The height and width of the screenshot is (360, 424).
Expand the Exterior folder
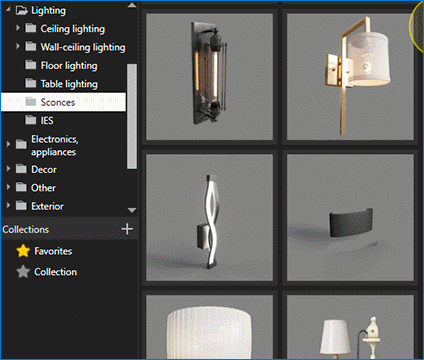(x=8, y=205)
